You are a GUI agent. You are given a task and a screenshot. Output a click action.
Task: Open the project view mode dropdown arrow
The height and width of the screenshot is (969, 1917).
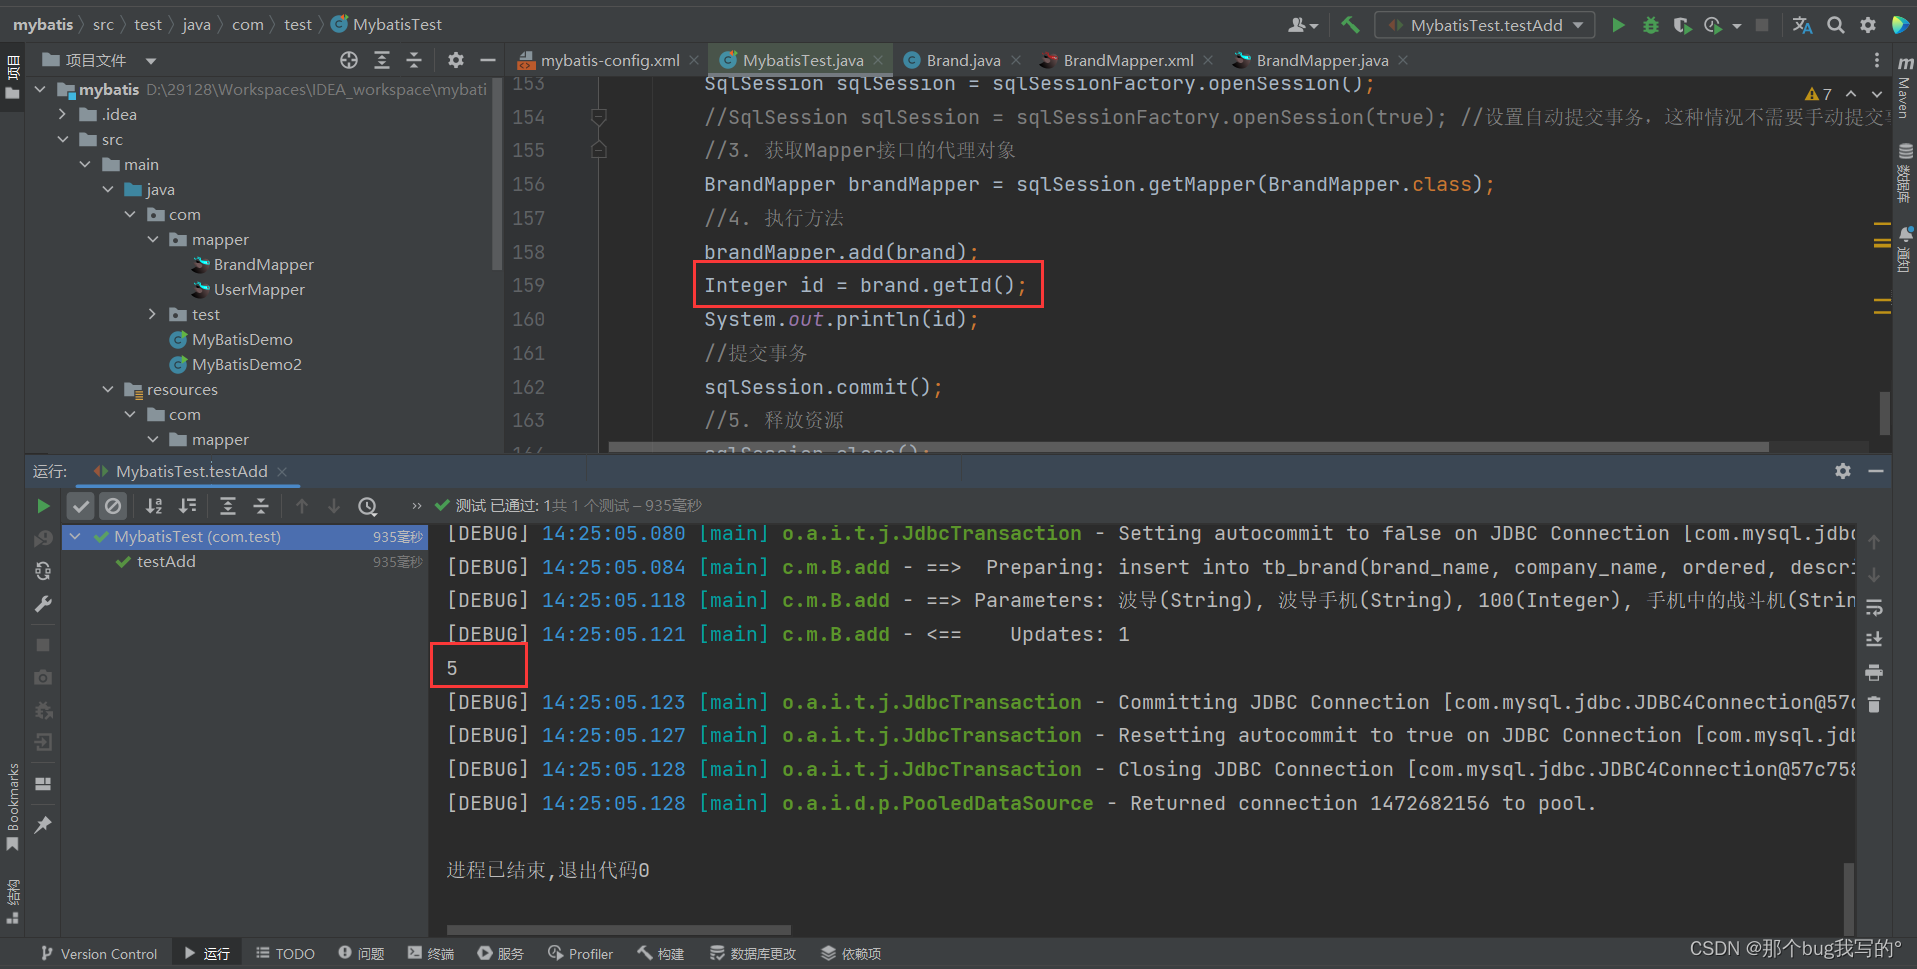151,61
